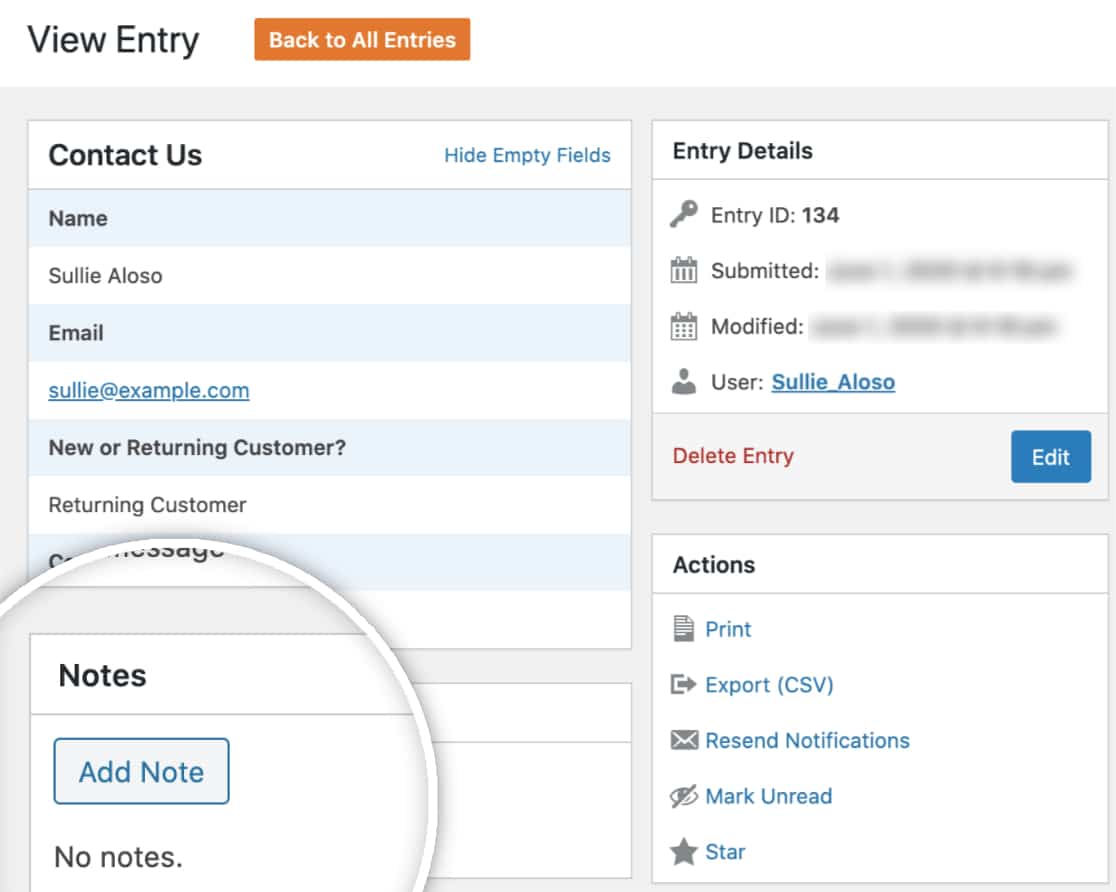Click the User person icon
Viewport: 1116px width, 892px height.
(684, 382)
